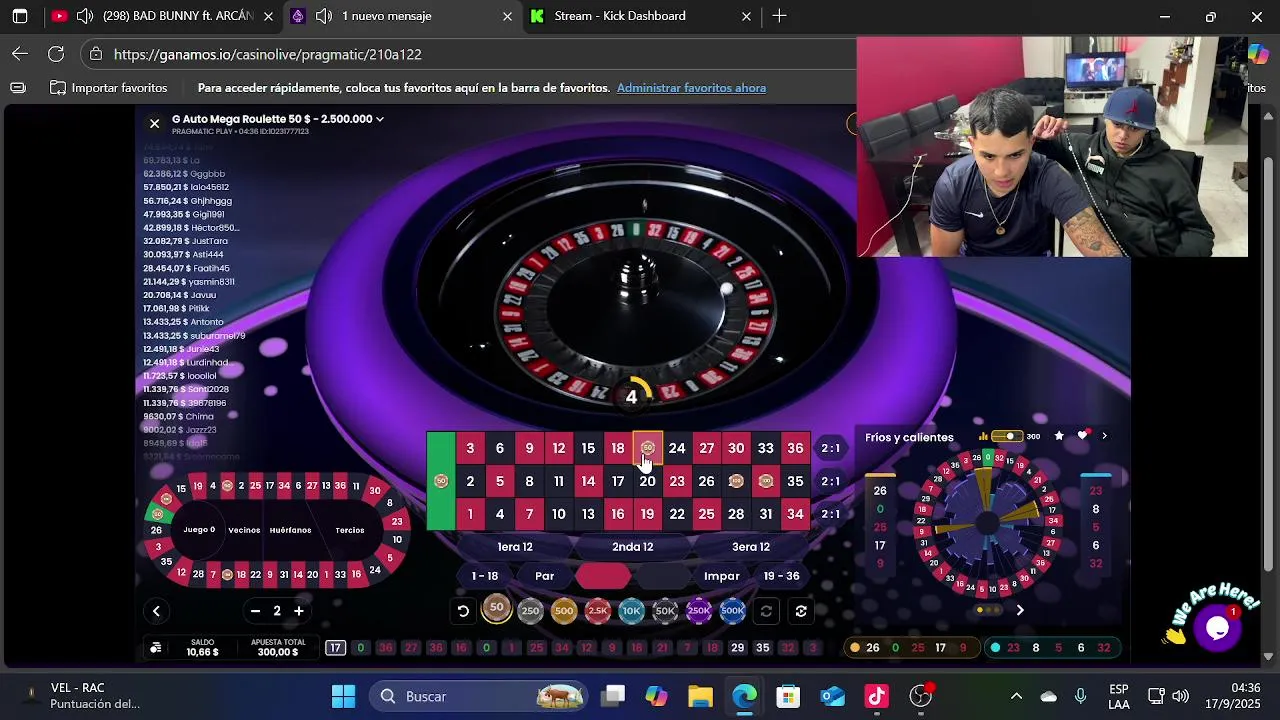Place a Tercios racetrack bet
1280x720 pixels.
tap(350, 530)
